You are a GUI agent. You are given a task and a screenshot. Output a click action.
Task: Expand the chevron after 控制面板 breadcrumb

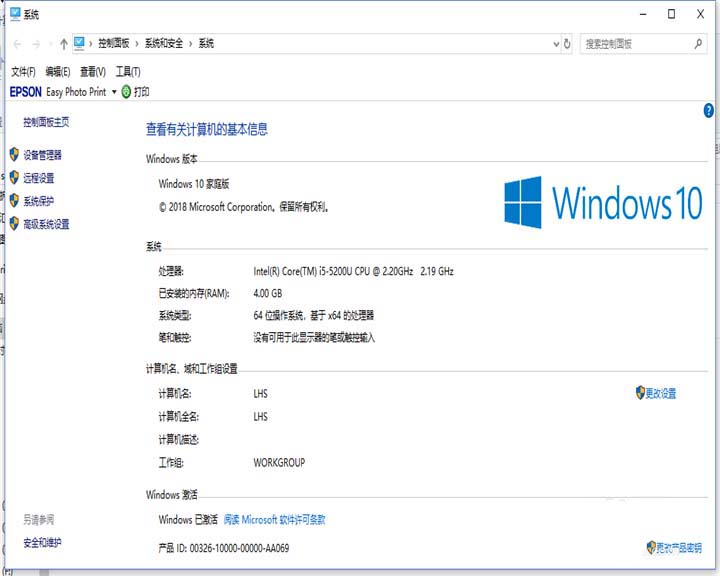tap(137, 44)
